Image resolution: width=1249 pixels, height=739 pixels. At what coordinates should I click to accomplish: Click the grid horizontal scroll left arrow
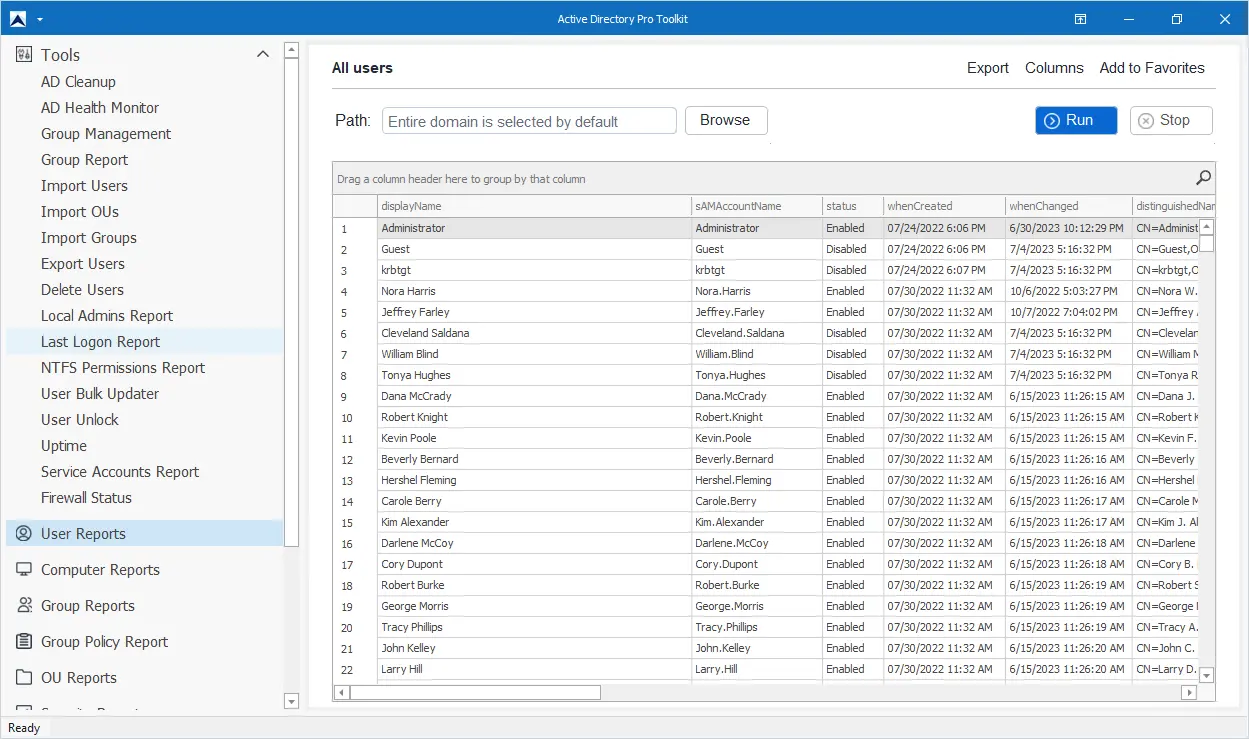[x=341, y=692]
